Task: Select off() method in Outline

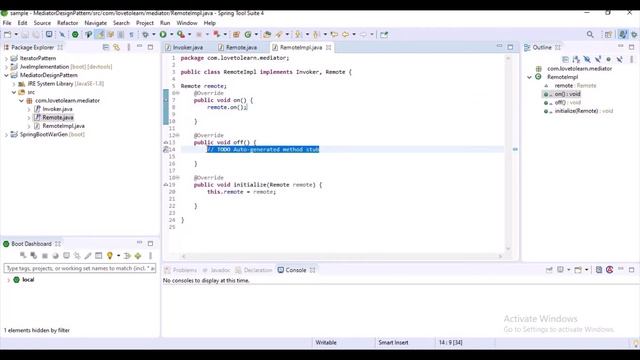Action: tap(562, 102)
